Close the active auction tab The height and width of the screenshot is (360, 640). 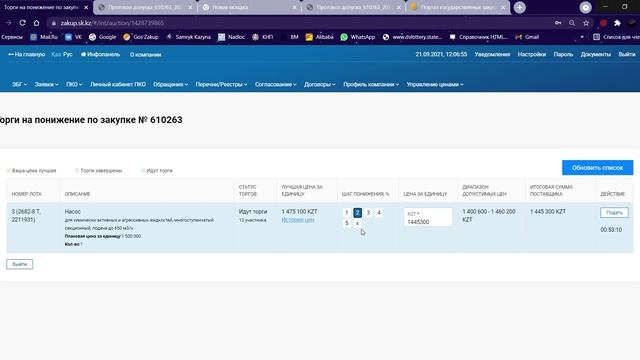[x=86, y=7]
